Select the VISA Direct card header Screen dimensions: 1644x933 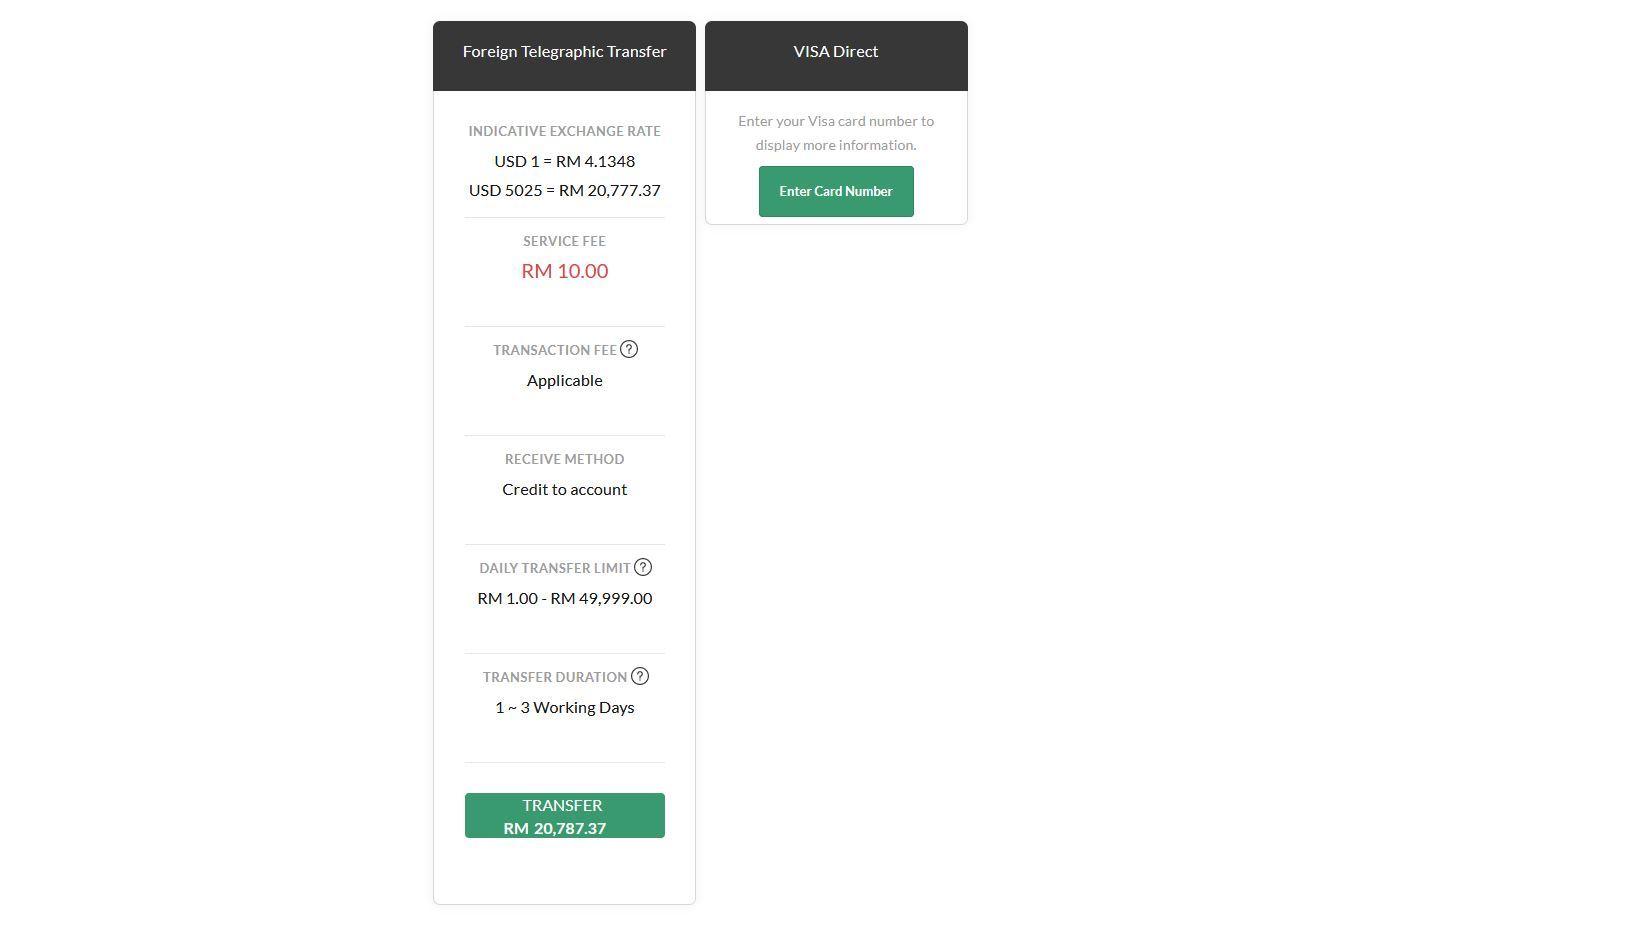tap(836, 52)
